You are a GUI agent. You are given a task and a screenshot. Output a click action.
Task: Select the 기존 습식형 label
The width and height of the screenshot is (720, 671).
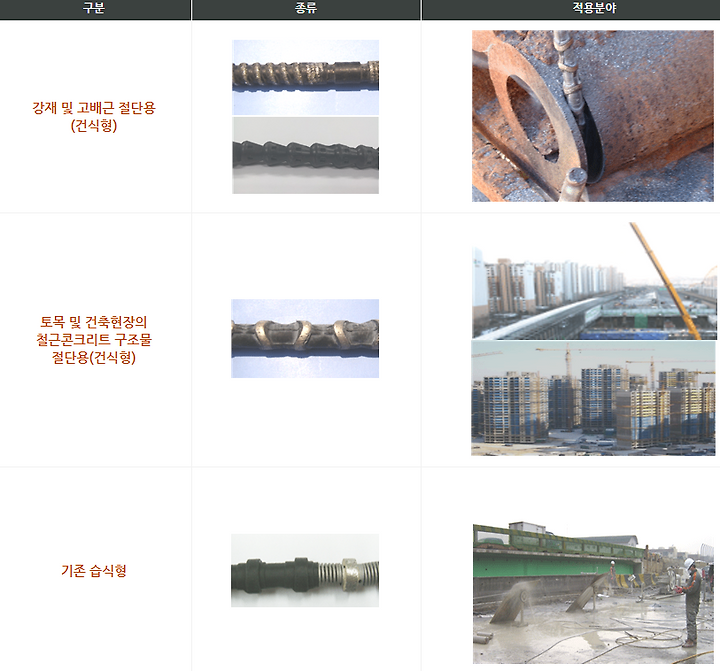tap(94, 570)
